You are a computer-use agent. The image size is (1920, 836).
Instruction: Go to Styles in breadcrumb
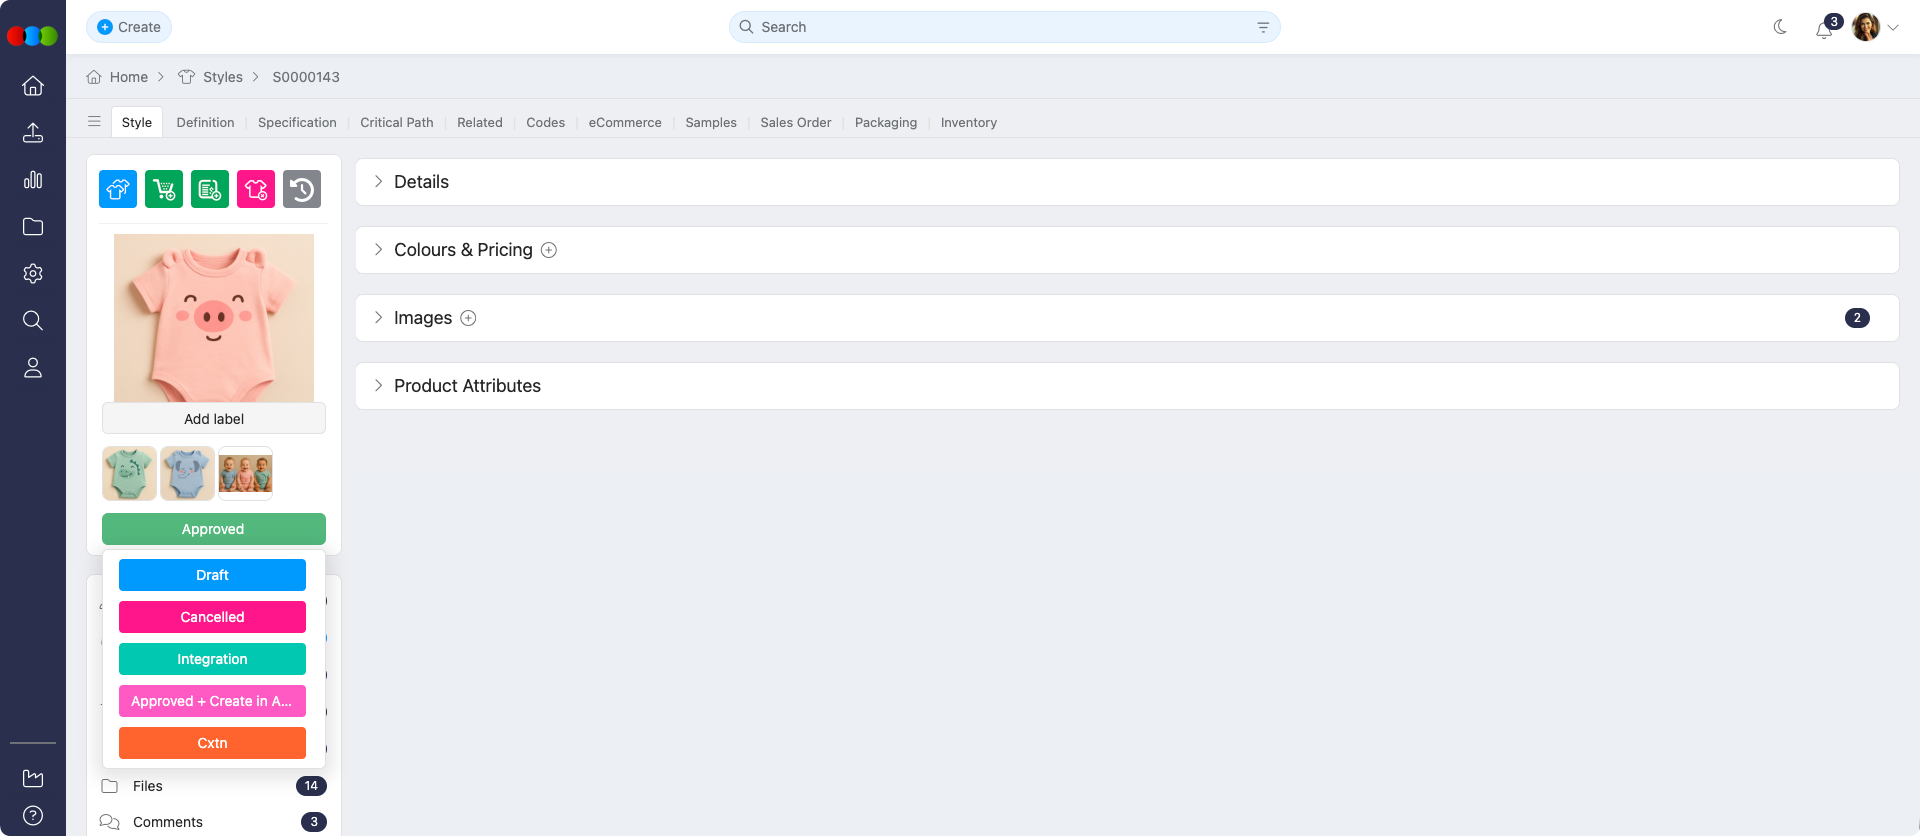click(223, 77)
